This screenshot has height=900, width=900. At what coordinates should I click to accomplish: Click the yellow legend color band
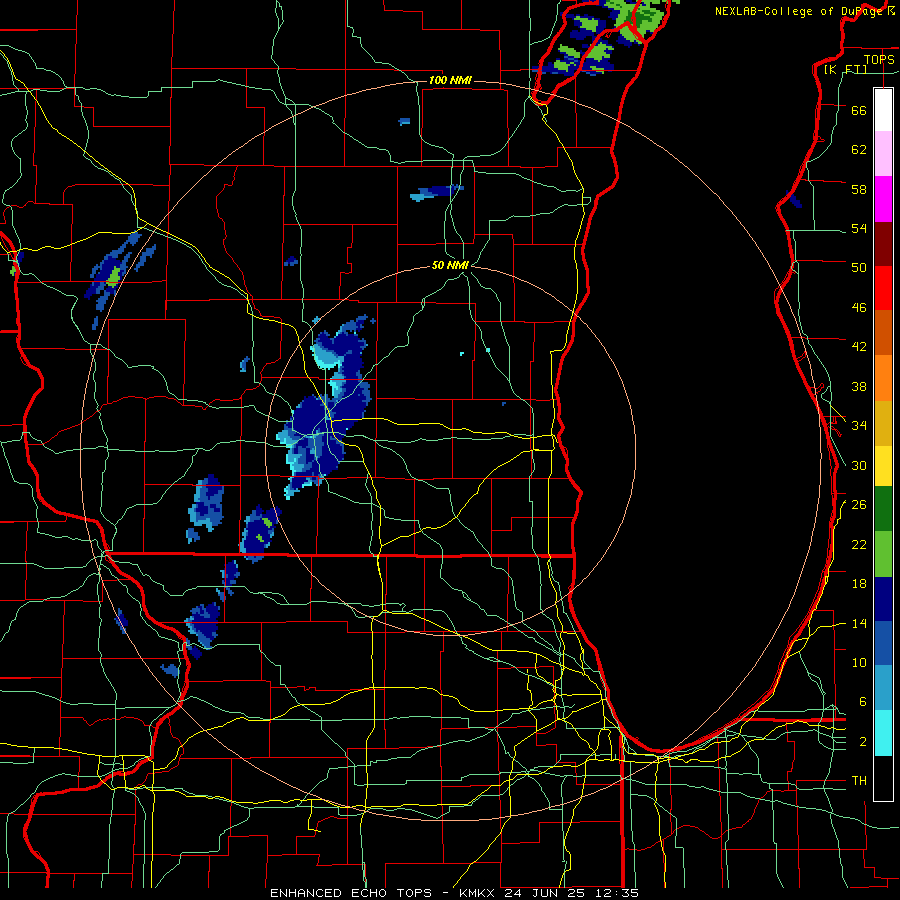click(x=883, y=466)
